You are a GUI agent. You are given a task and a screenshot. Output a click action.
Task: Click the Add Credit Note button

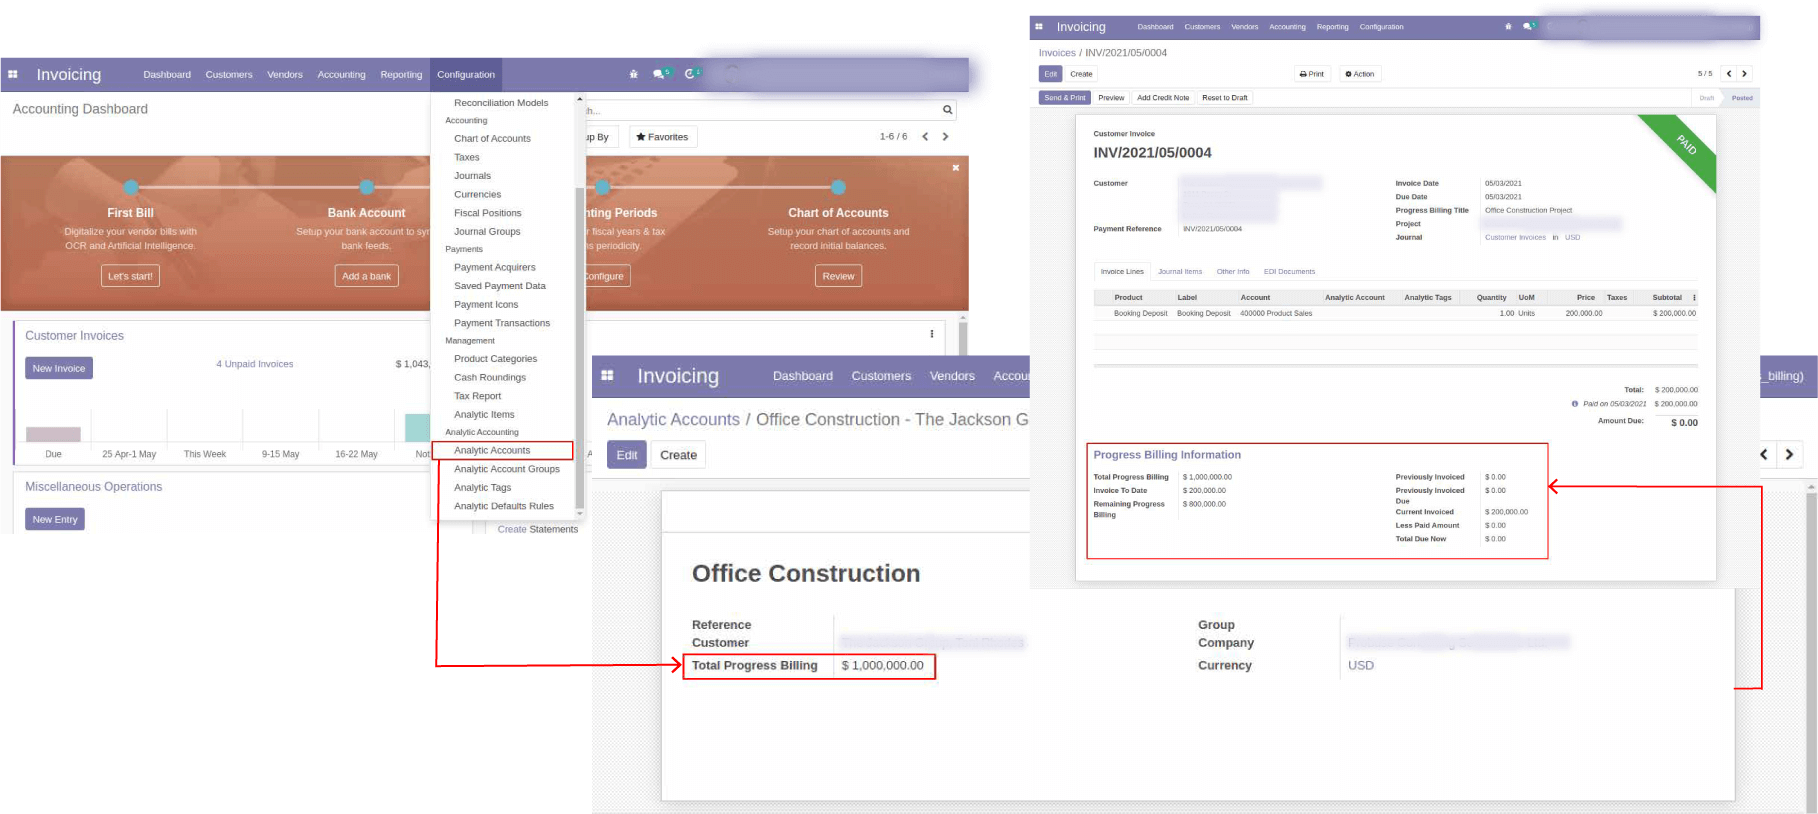click(1162, 98)
